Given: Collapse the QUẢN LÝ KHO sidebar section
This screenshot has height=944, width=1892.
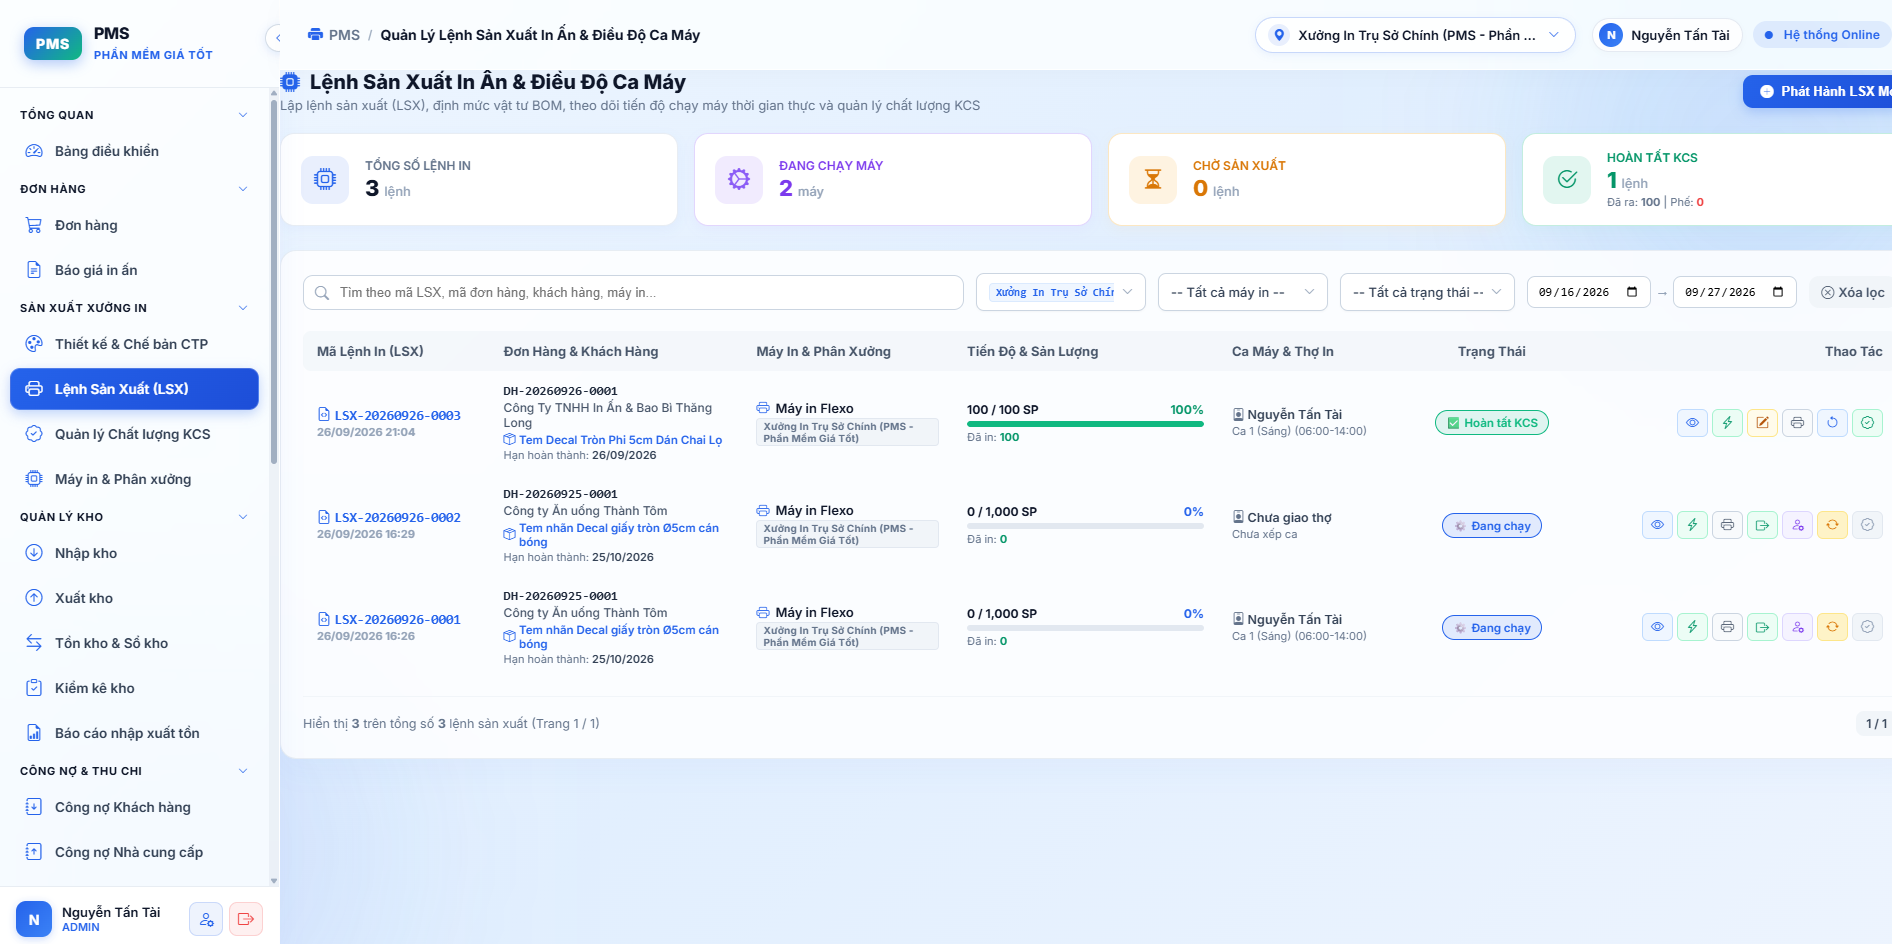Looking at the screenshot, I should [x=134, y=517].
